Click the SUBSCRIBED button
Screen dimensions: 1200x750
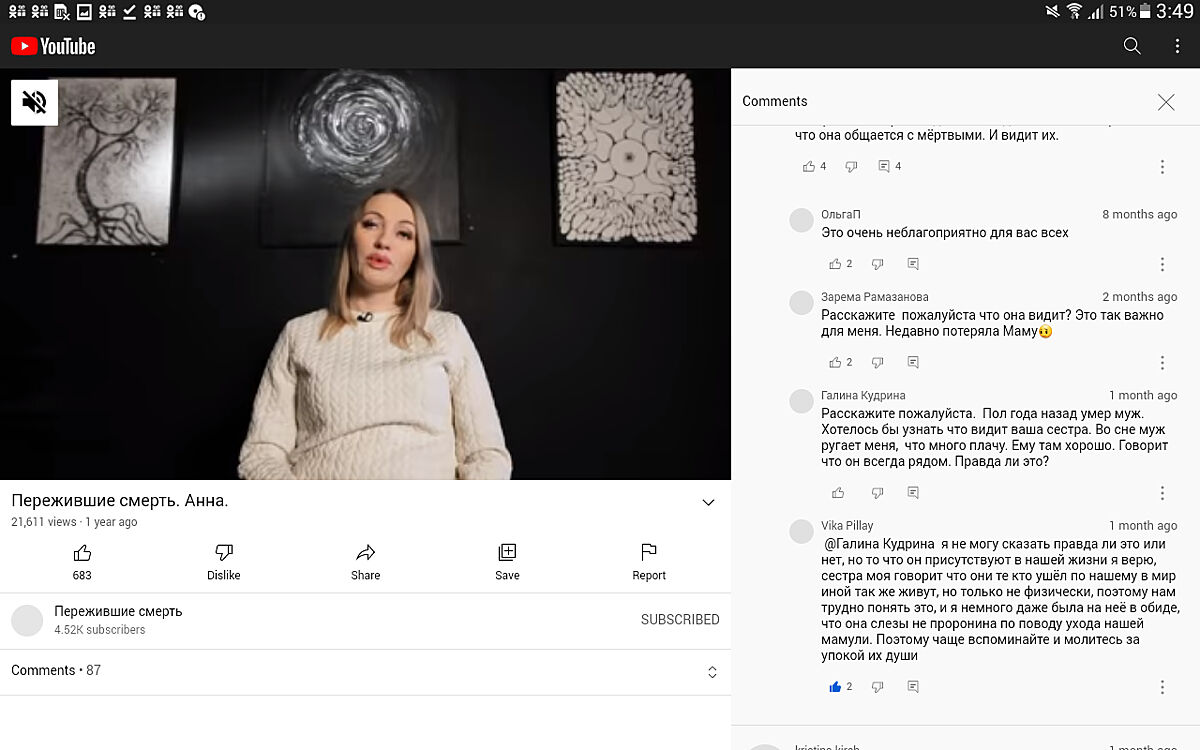click(680, 620)
